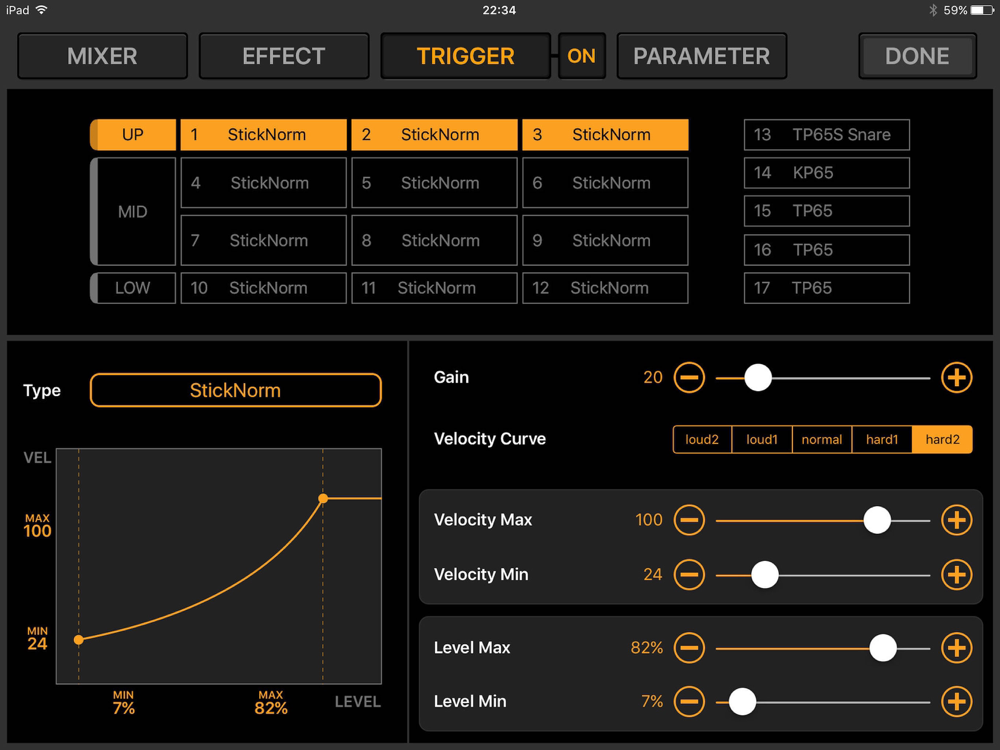Tap the Velocity Max plus icon
The height and width of the screenshot is (750, 1000).
956,520
